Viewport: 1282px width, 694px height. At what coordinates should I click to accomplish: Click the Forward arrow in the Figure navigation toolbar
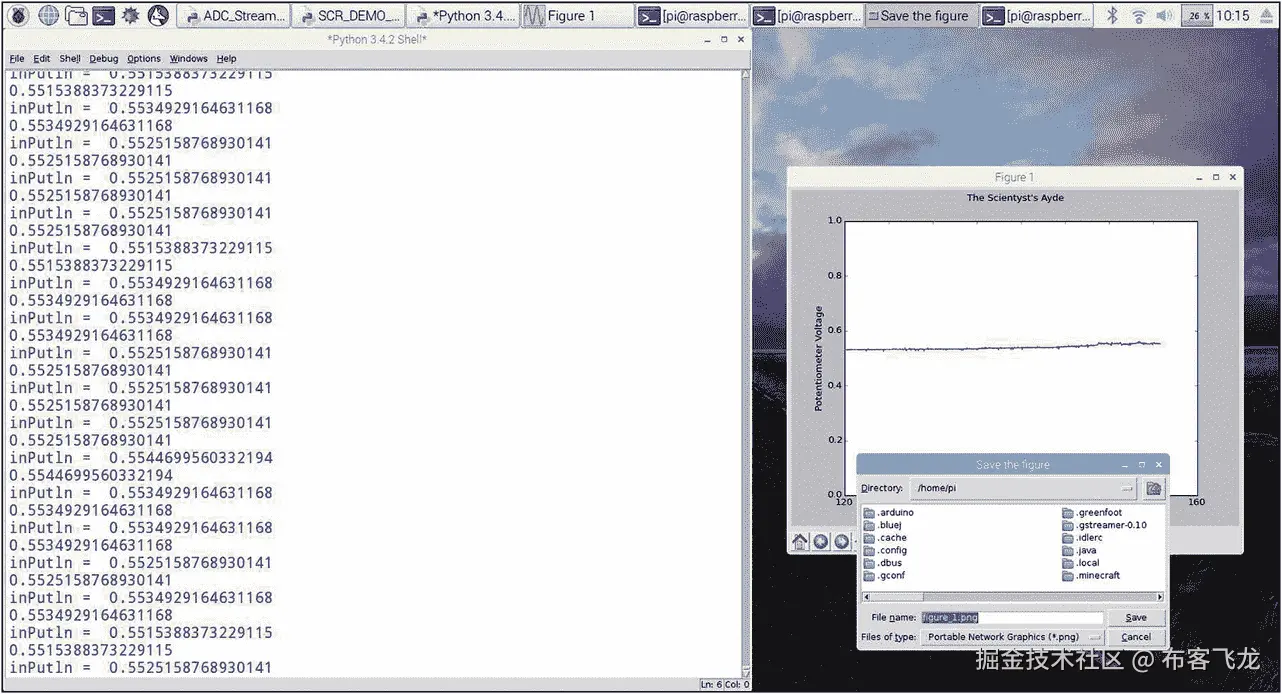tap(840, 542)
